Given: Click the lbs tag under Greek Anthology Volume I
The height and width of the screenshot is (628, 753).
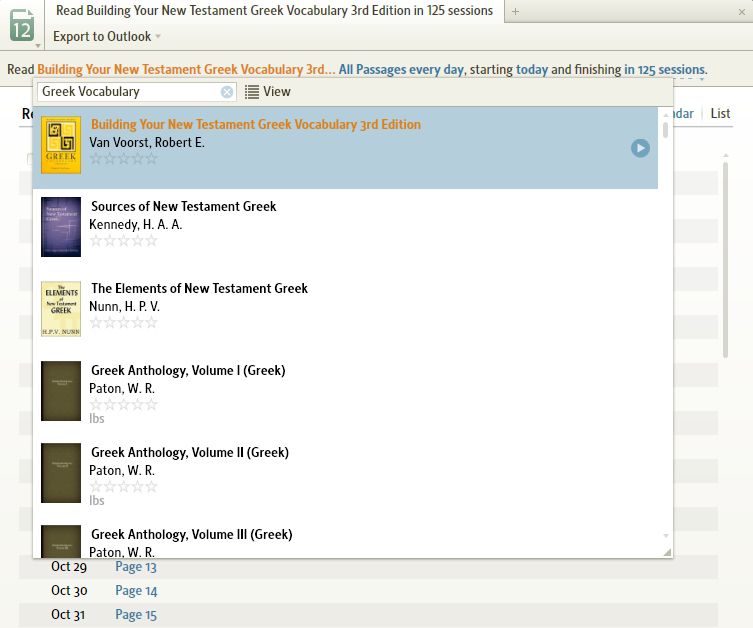Looking at the screenshot, I should pos(97,419).
